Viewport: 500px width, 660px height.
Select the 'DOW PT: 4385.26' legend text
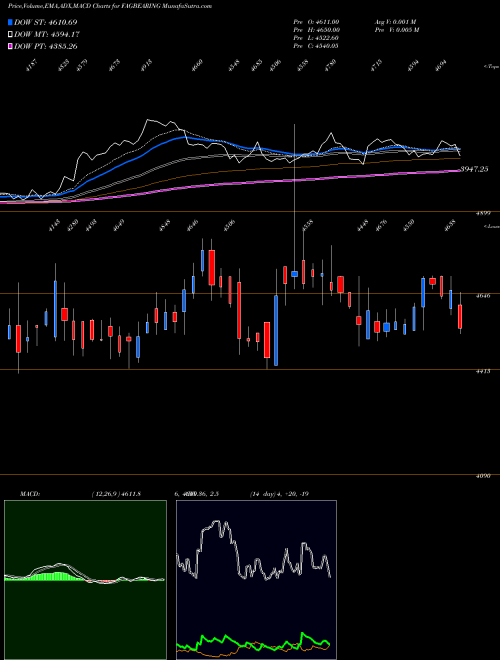(x=45, y=46)
